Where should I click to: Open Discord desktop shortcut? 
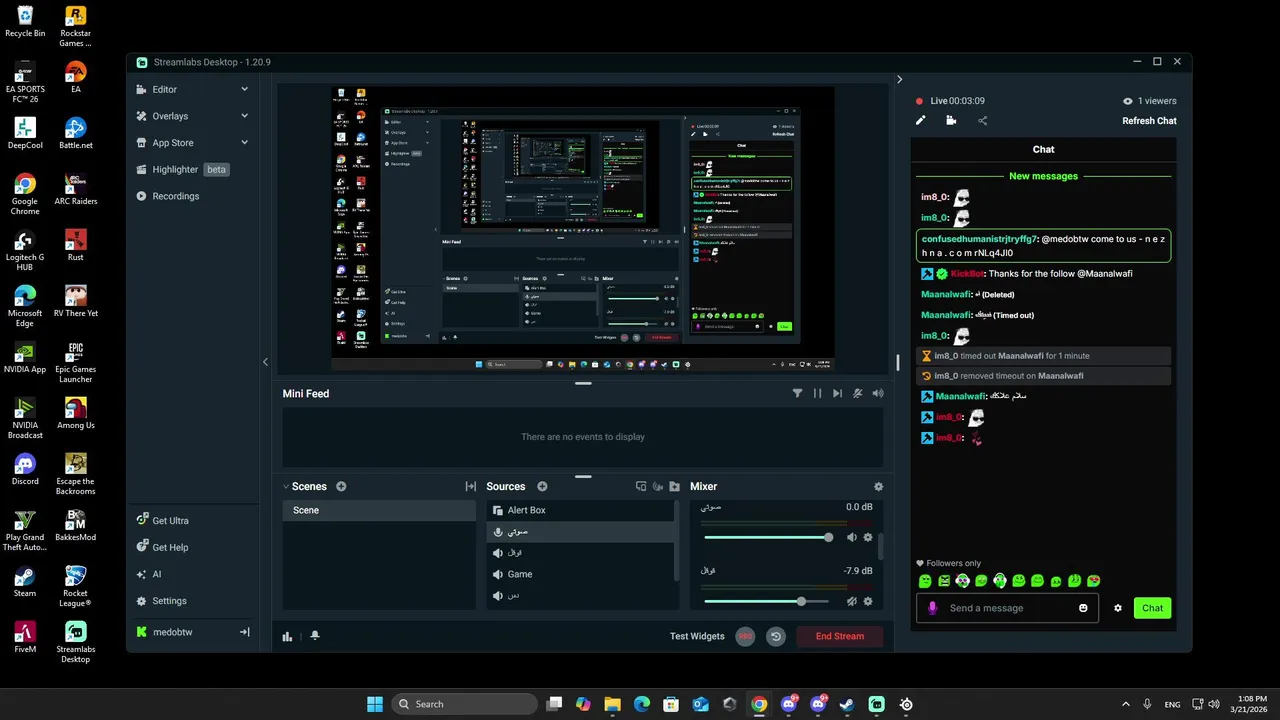pos(25,469)
